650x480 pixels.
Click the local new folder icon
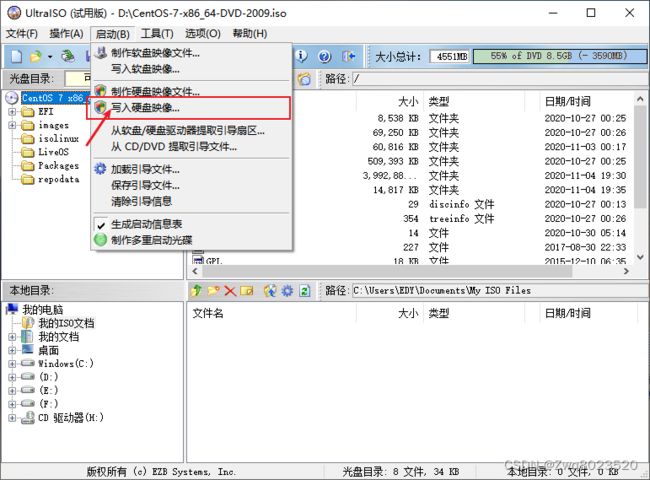coord(213,291)
